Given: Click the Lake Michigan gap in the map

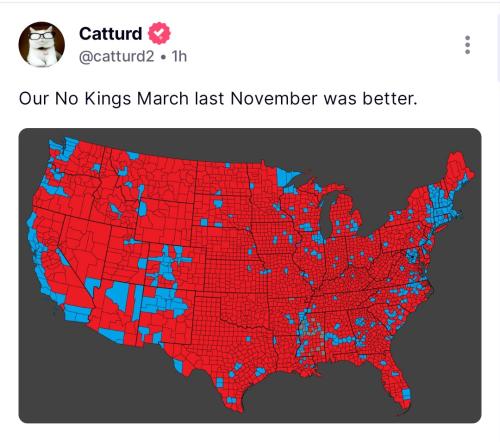Looking at the screenshot, I should (x=327, y=213).
